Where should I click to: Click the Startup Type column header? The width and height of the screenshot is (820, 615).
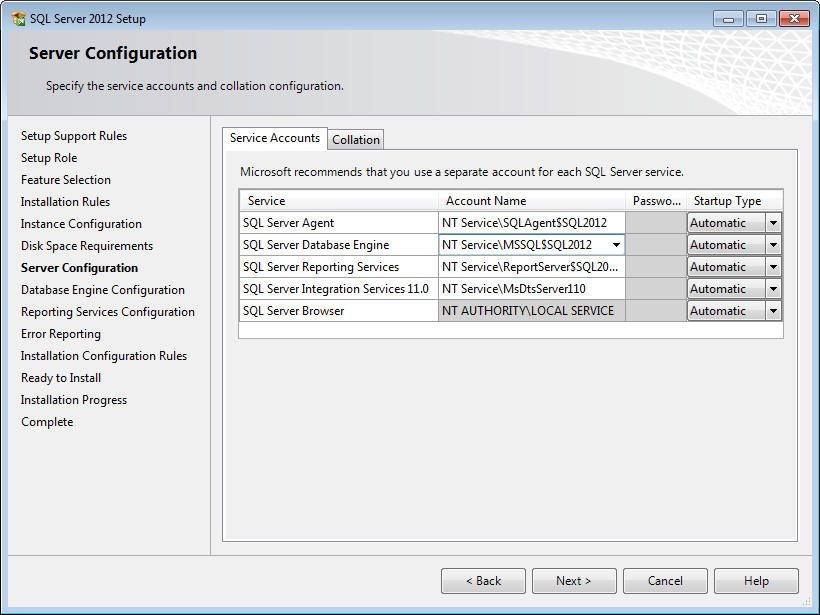[735, 201]
